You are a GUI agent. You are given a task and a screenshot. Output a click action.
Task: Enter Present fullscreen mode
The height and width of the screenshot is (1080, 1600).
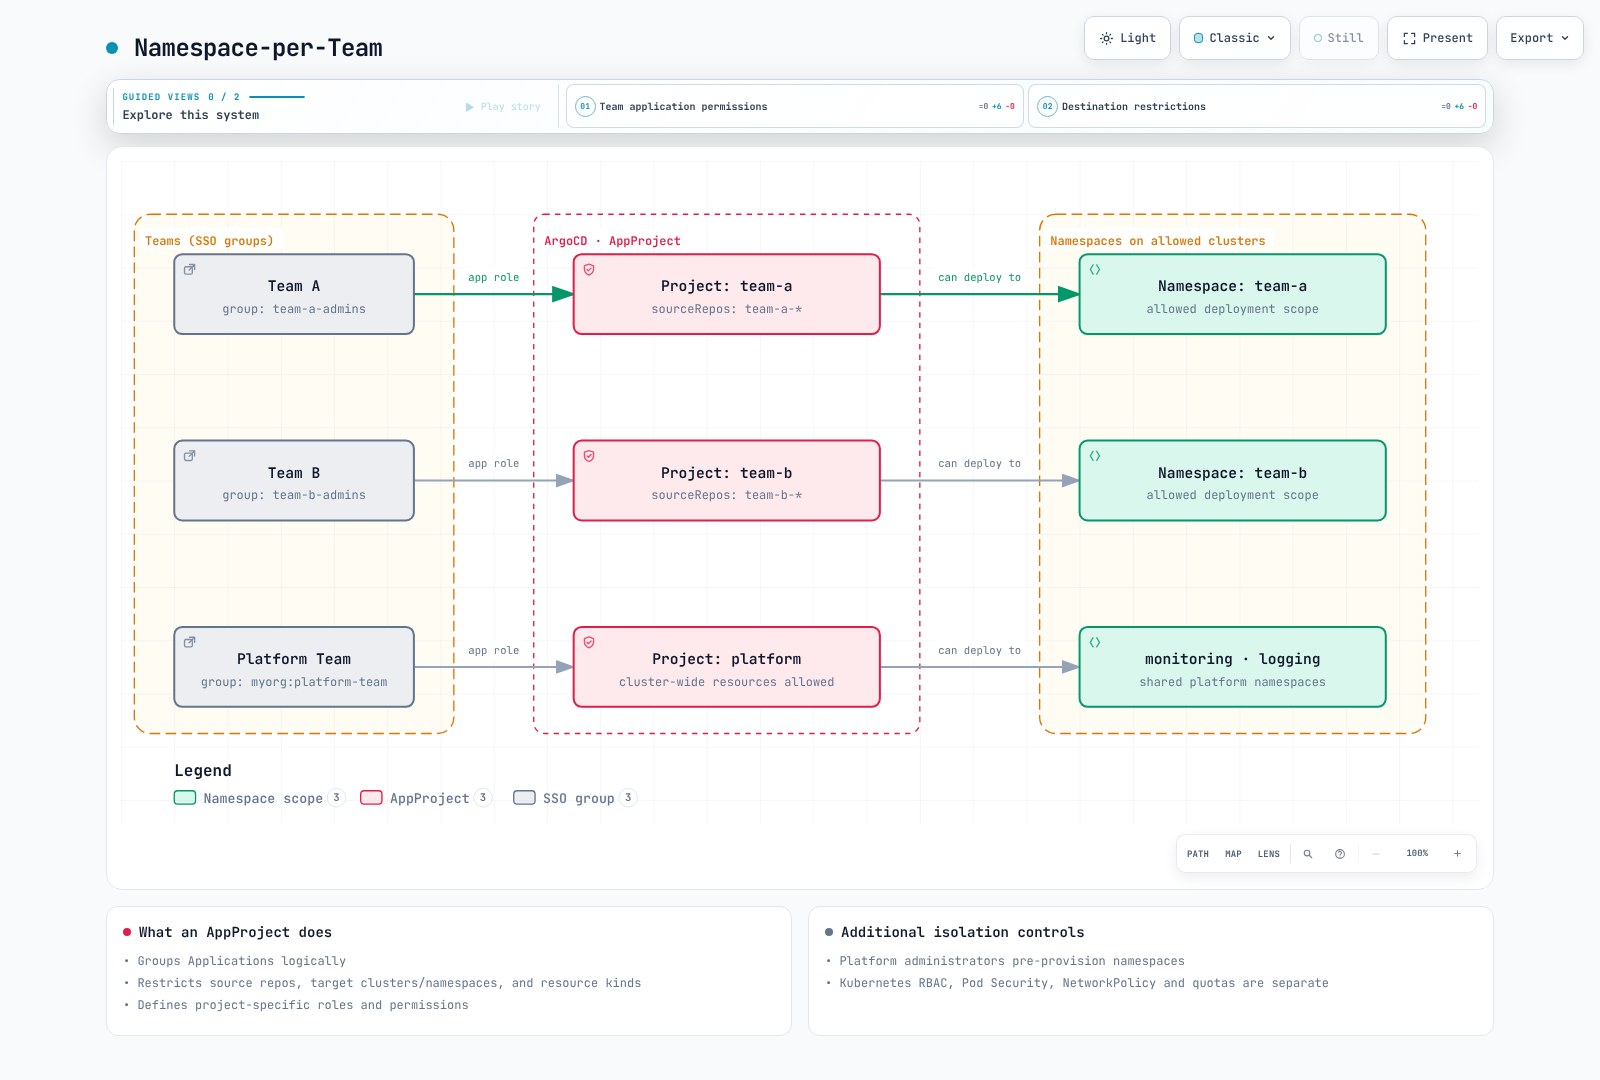click(1437, 38)
